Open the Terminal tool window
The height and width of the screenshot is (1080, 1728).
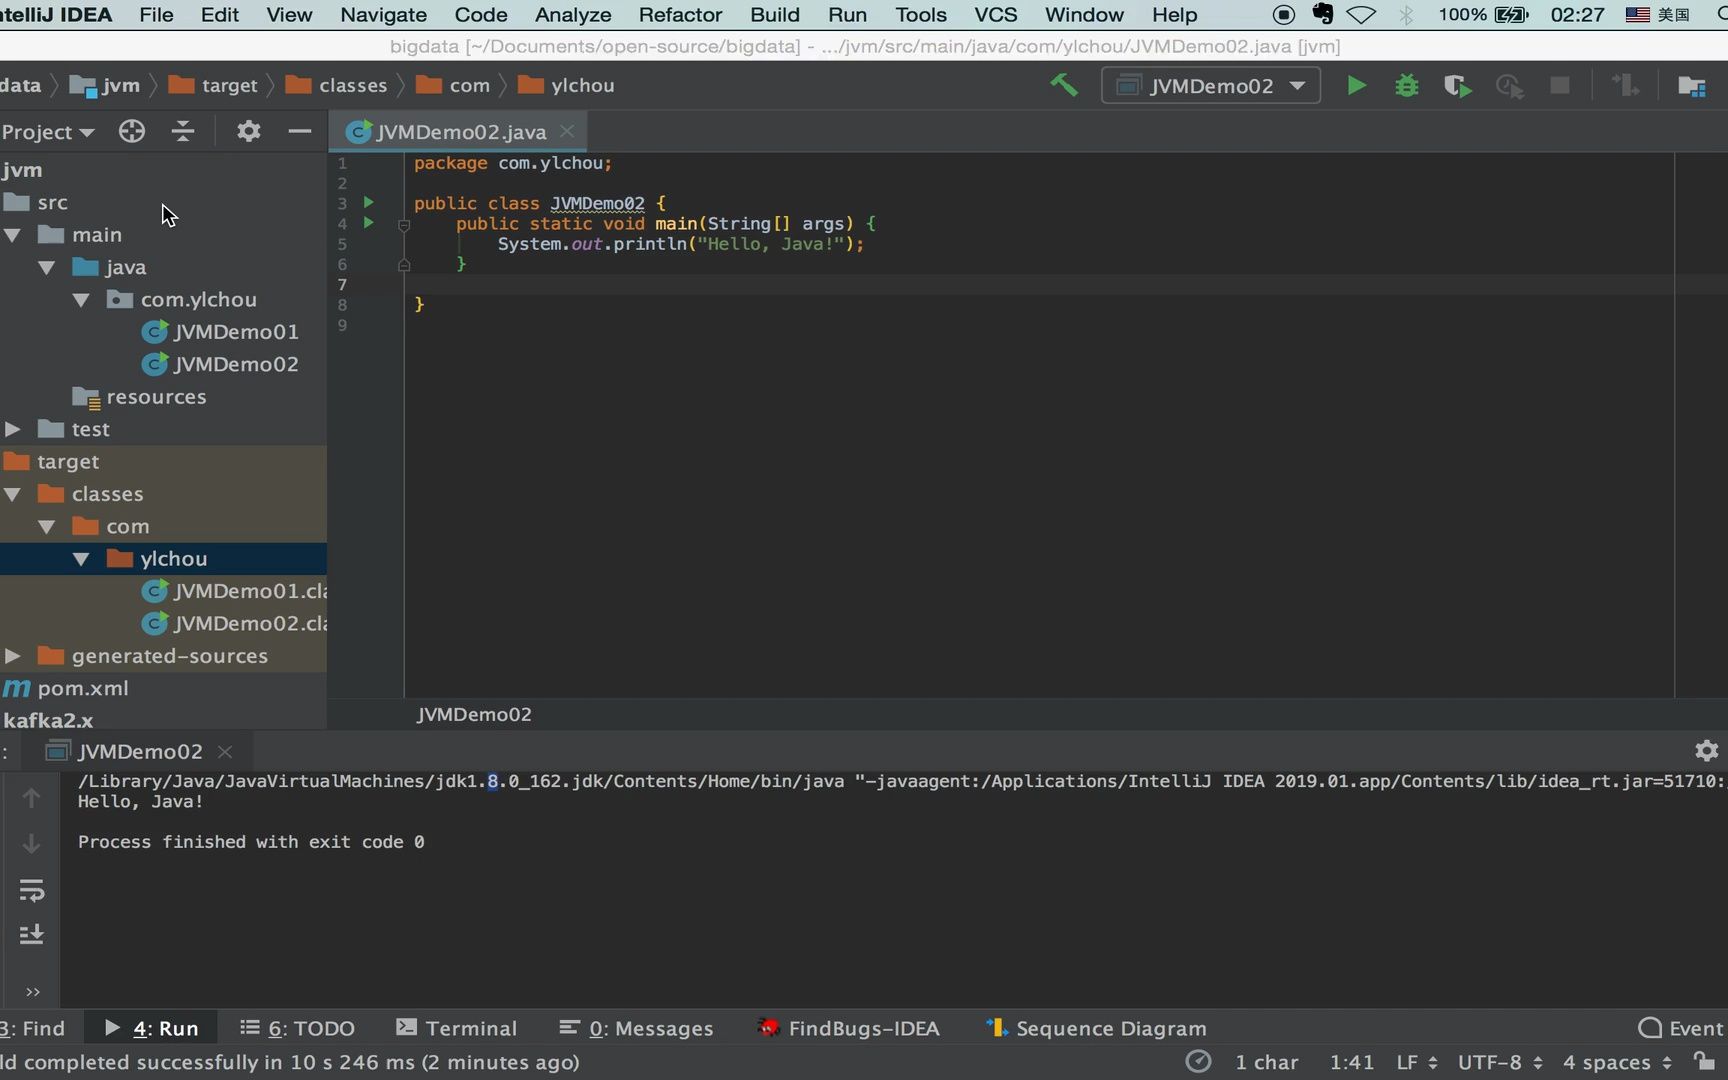(457, 1028)
